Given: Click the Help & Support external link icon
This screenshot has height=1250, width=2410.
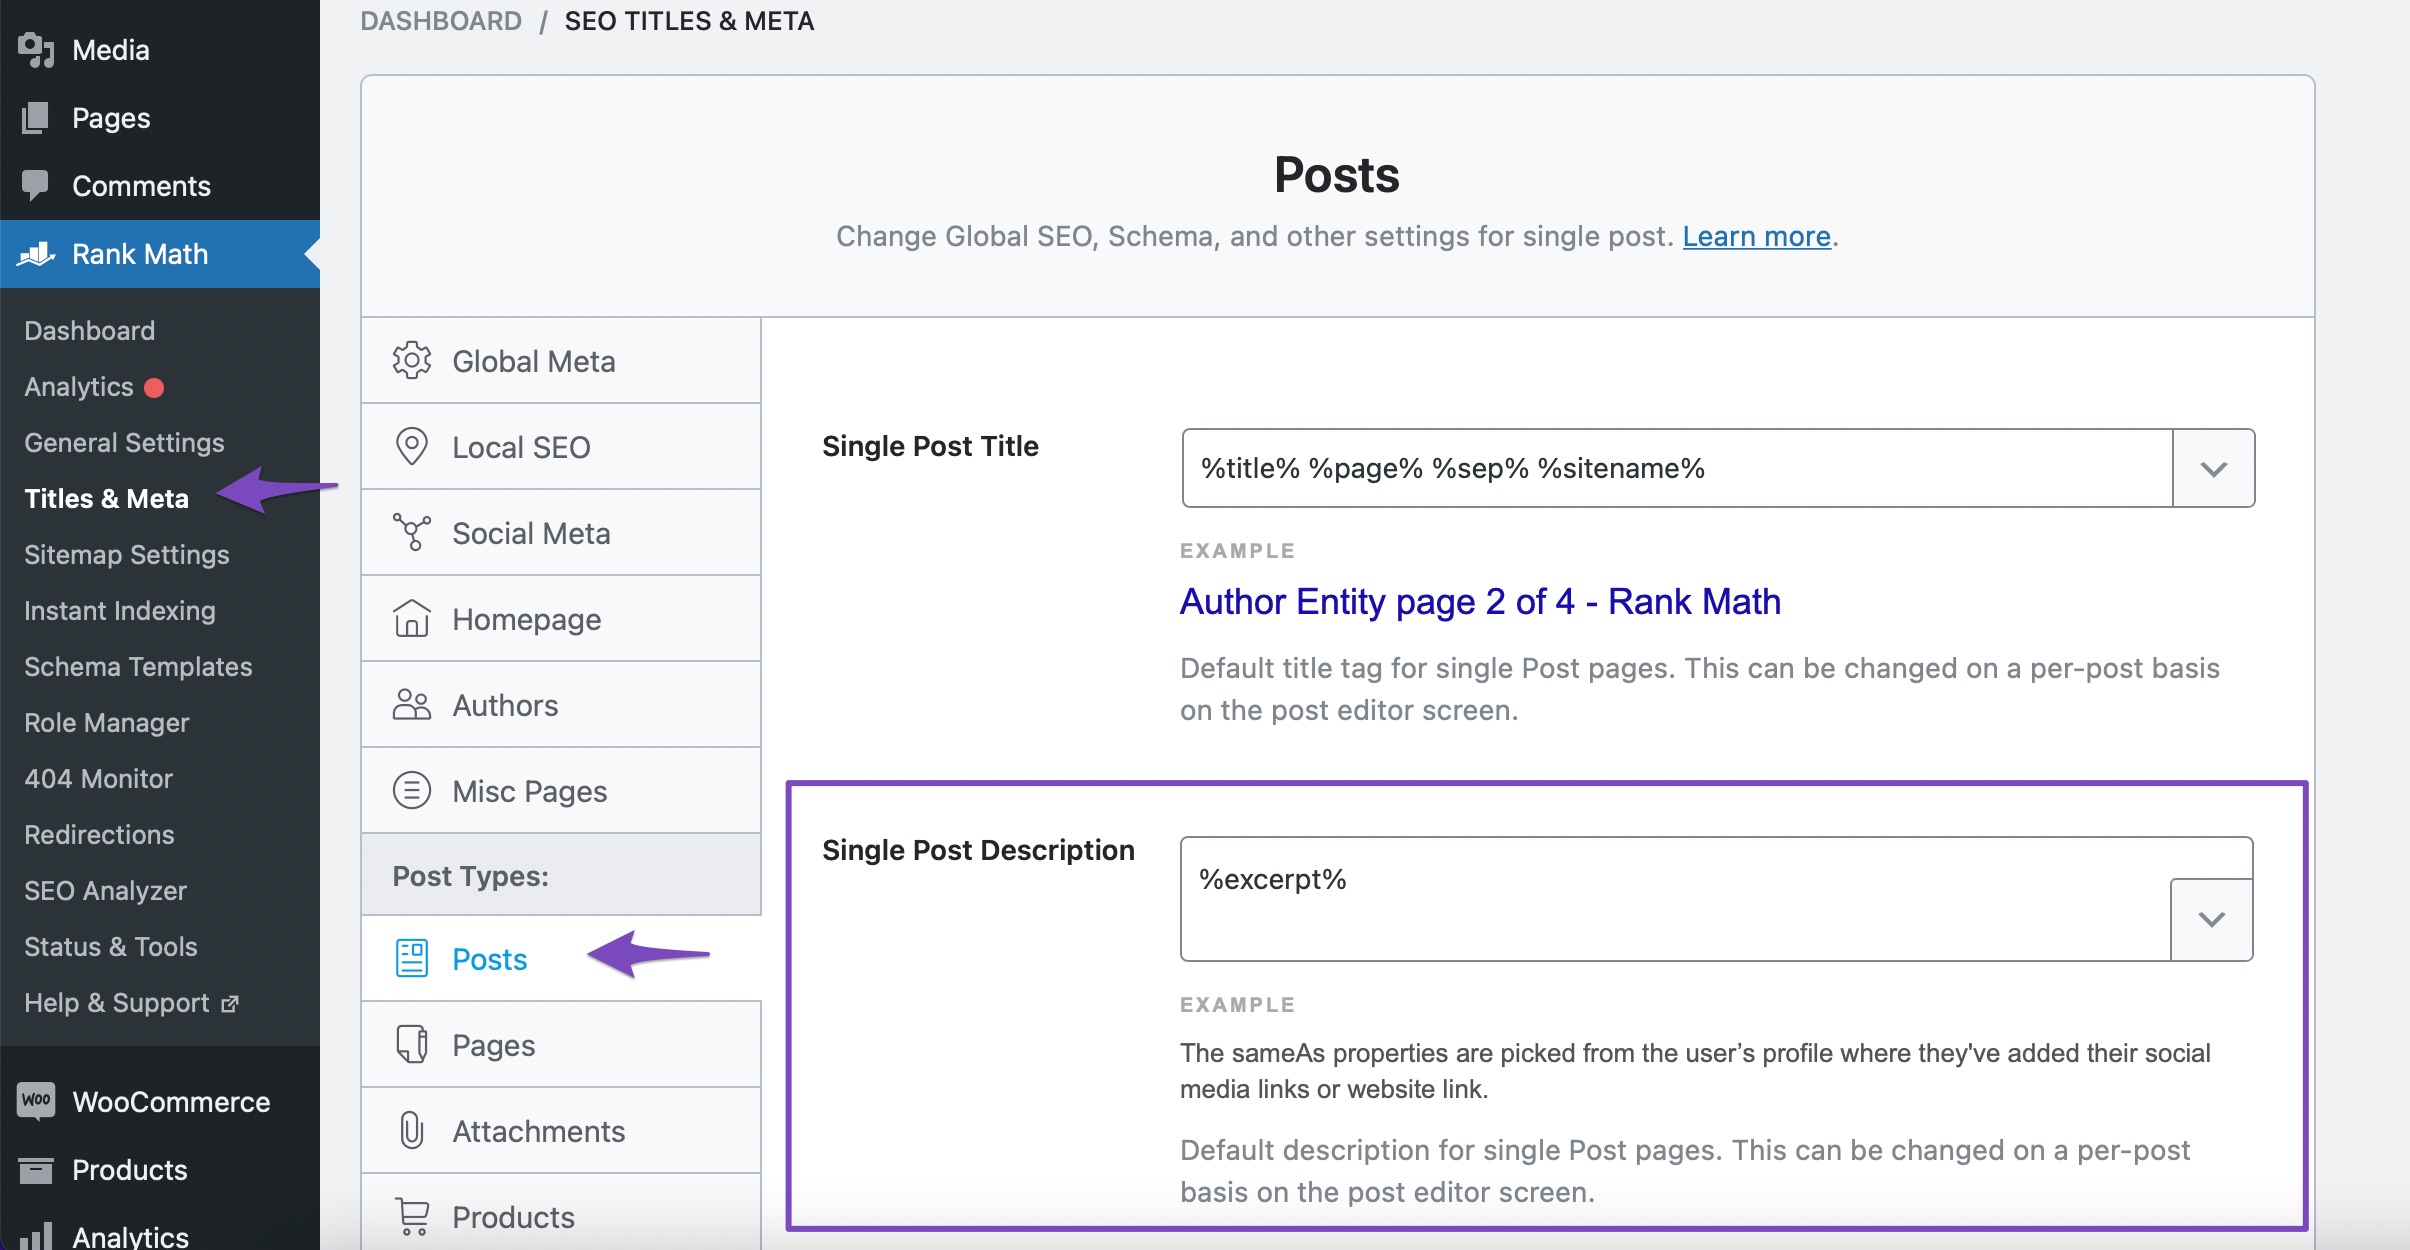Looking at the screenshot, I should coord(230,1003).
